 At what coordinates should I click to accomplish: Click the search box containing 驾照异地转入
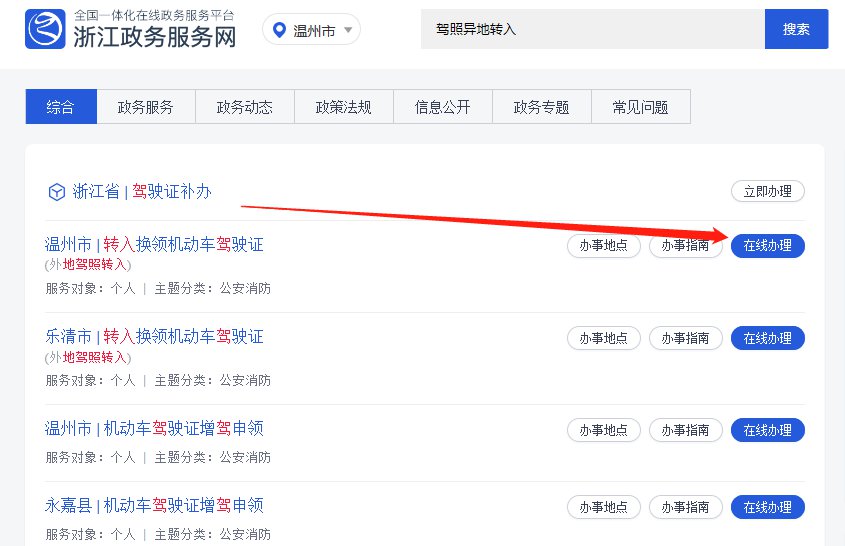(x=592, y=29)
